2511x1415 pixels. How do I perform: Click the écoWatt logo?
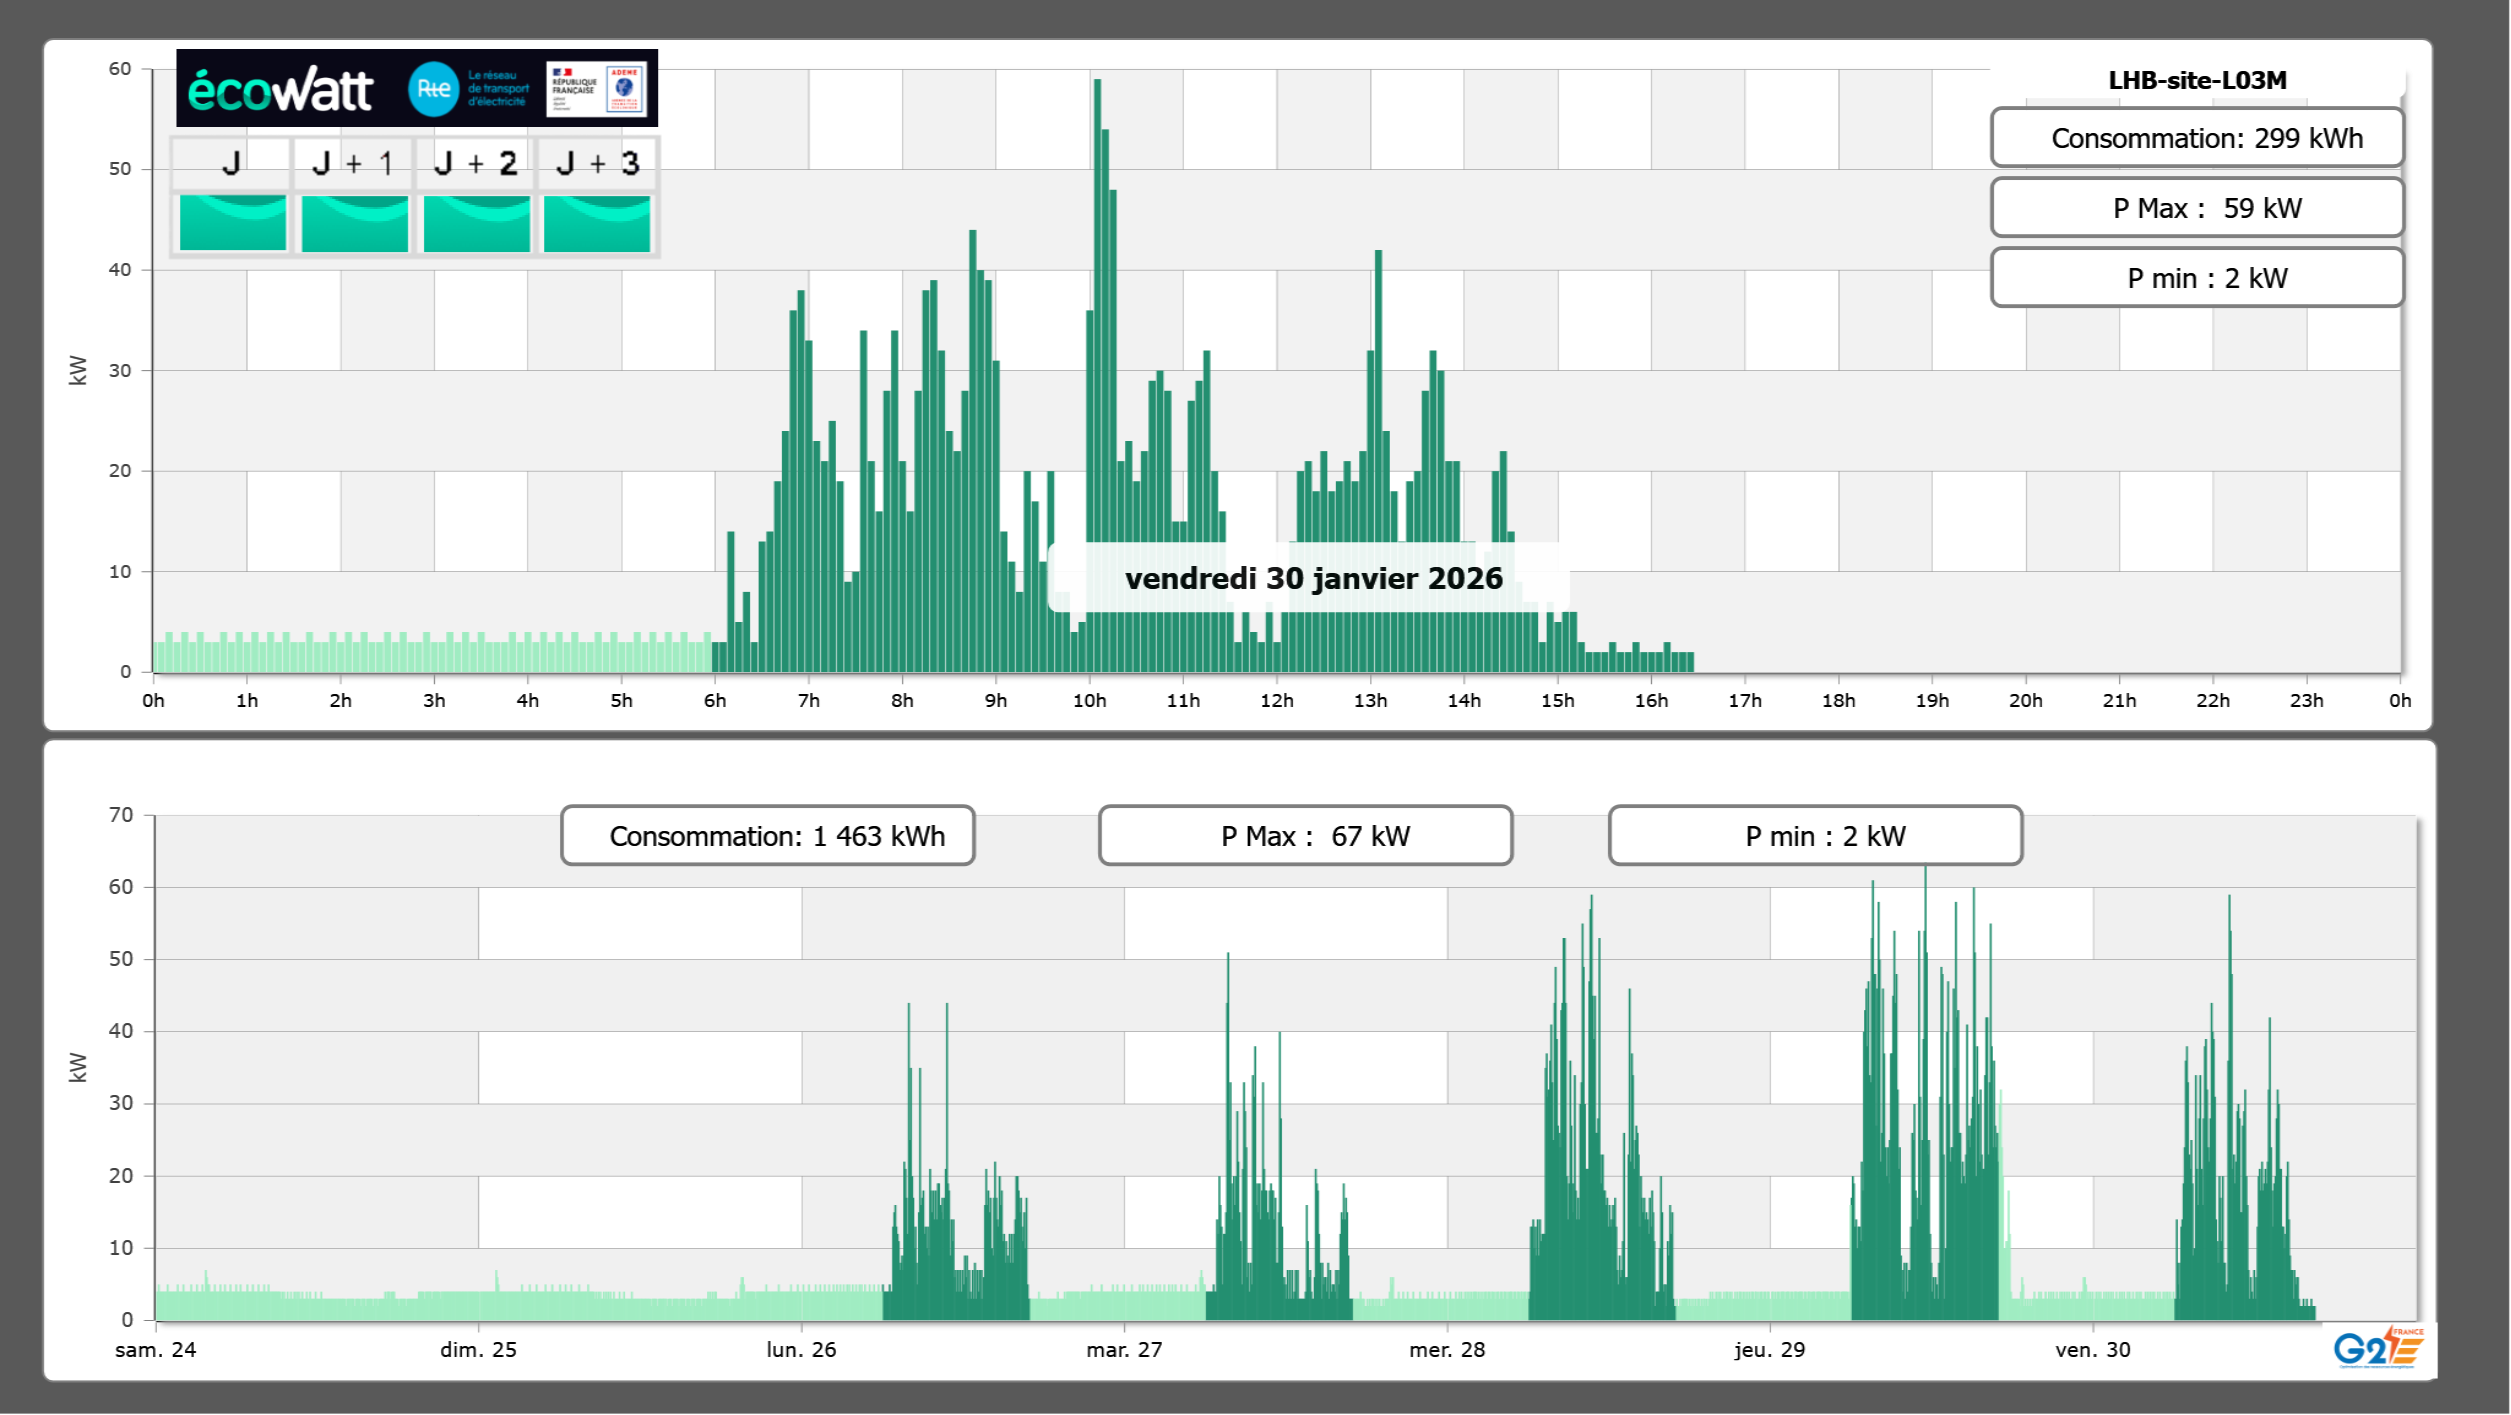click(x=281, y=90)
